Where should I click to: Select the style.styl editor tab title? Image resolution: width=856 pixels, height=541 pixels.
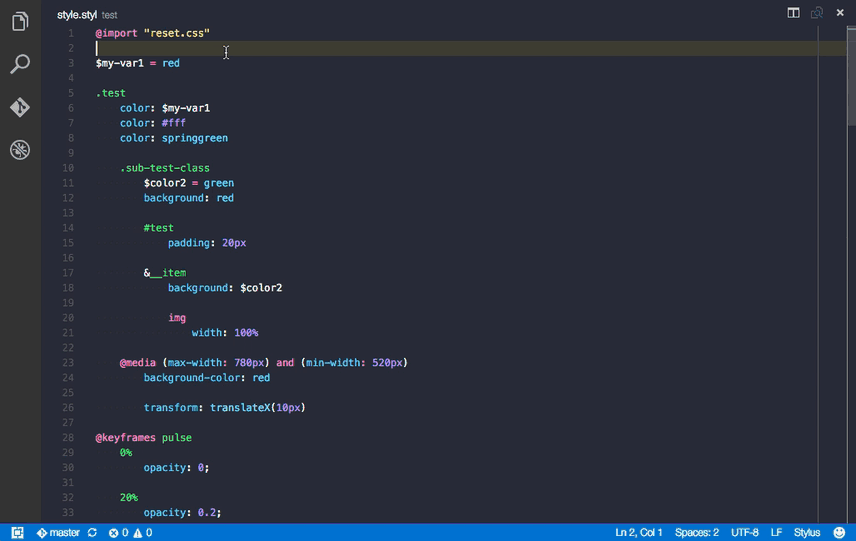(x=77, y=16)
